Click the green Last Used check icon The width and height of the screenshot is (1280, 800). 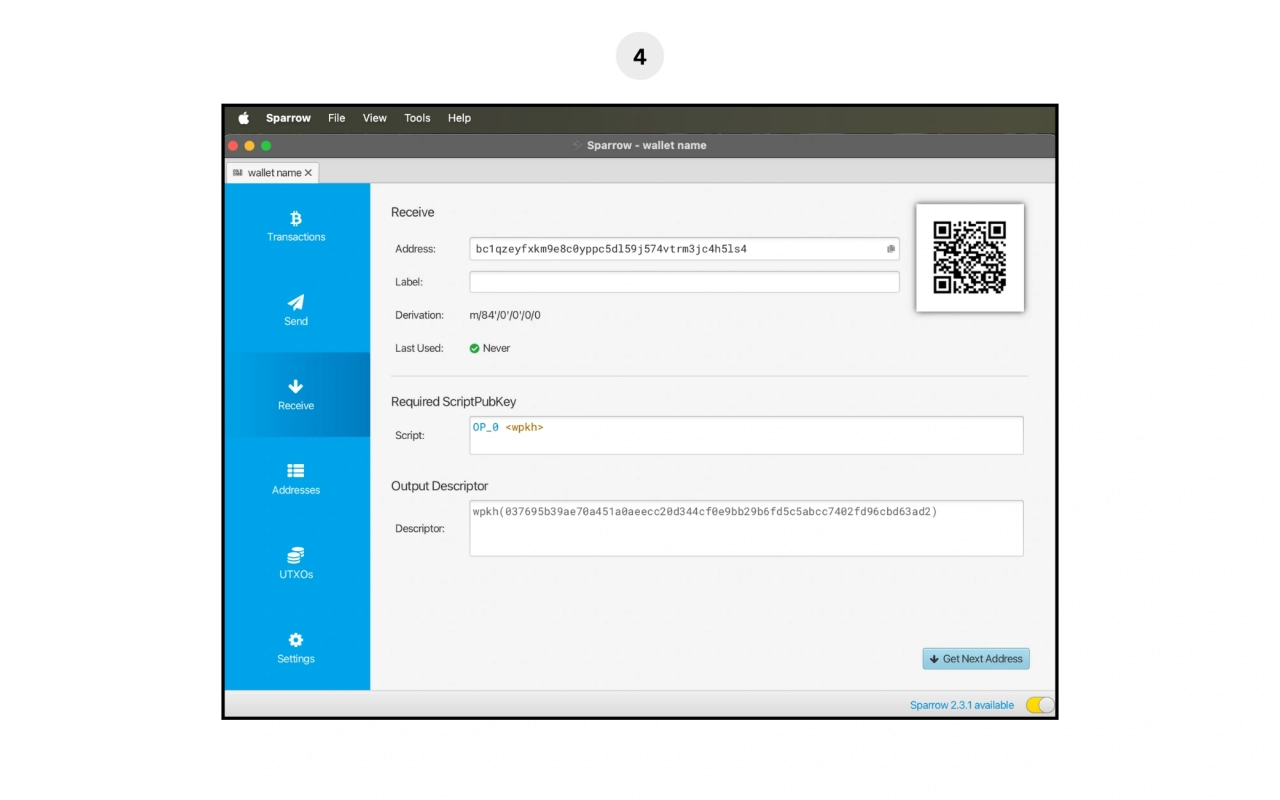coord(475,348)
